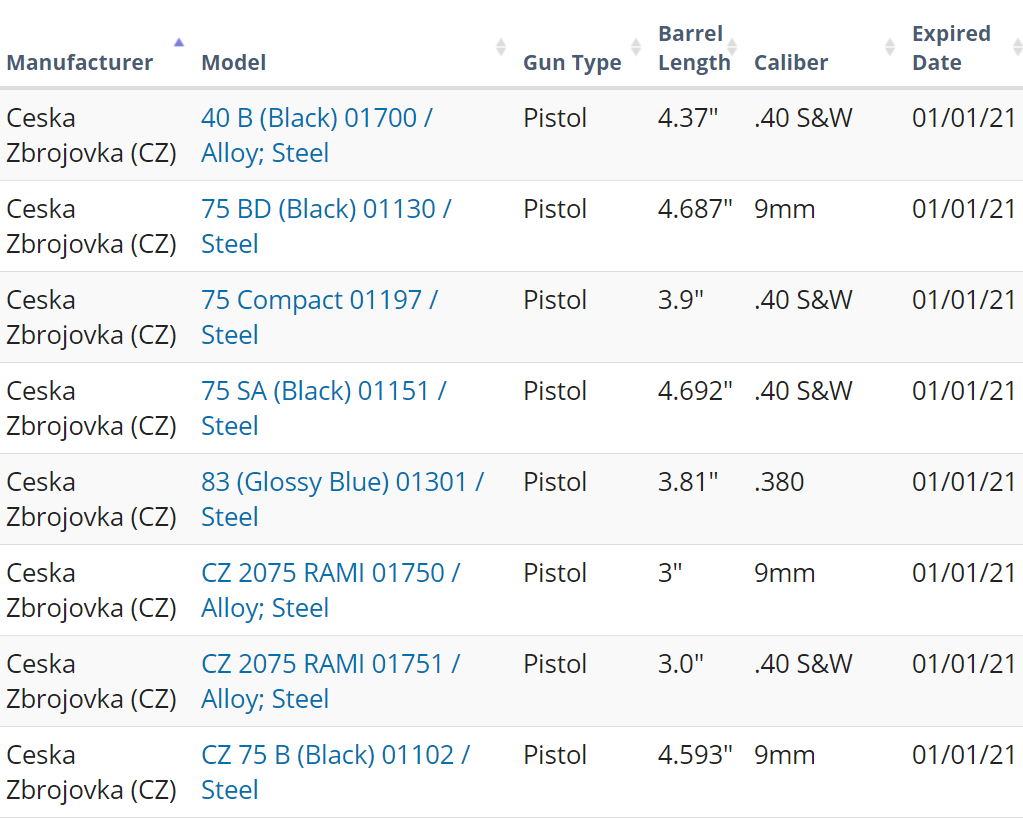Sort table by Manufacturer column arrow
Image resolution: width=1023 pixels, height=818 pixels.
(x=179, y=43)
